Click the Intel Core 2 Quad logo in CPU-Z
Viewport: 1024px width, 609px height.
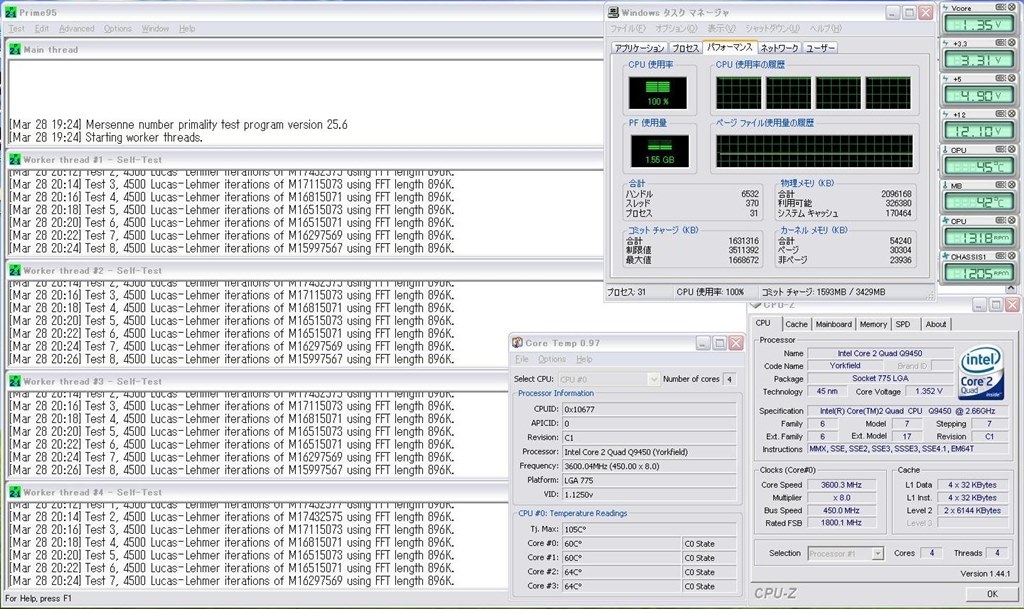click(980, 373)
